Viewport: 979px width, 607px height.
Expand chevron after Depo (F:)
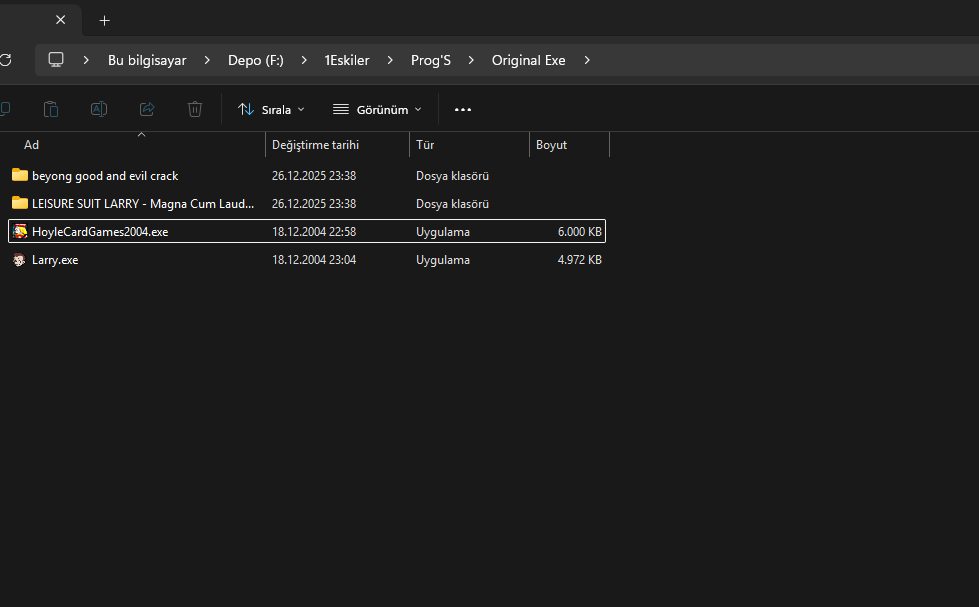click(x=304, y=60)
